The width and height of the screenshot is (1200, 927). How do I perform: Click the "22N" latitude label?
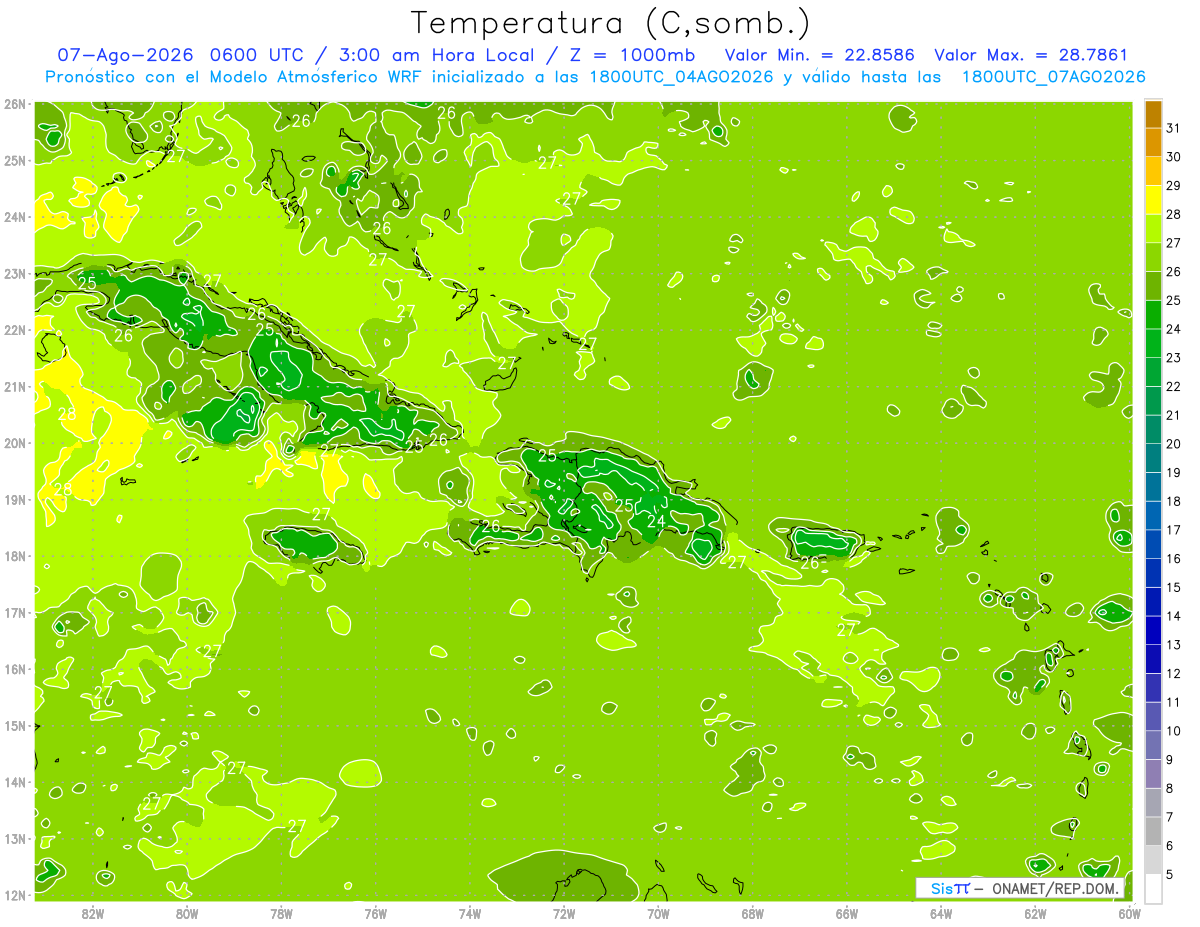[x=14, y=330]
